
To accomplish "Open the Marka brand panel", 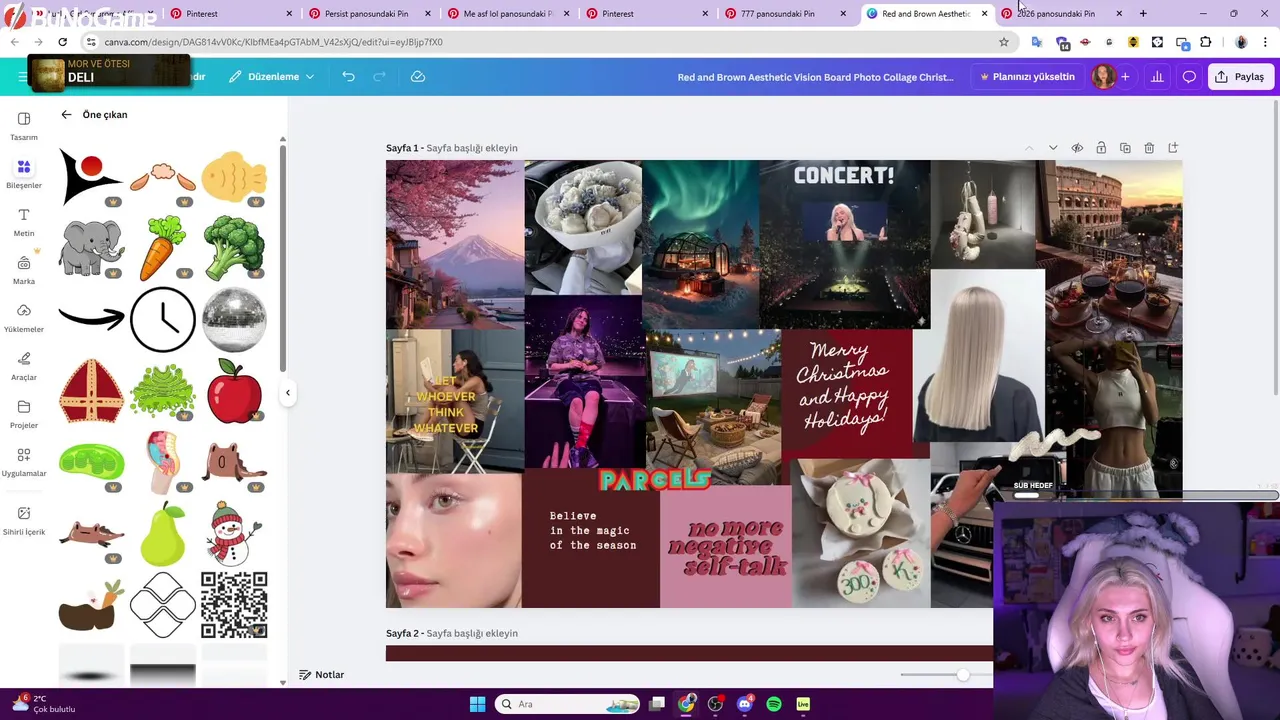I will 24,269.
